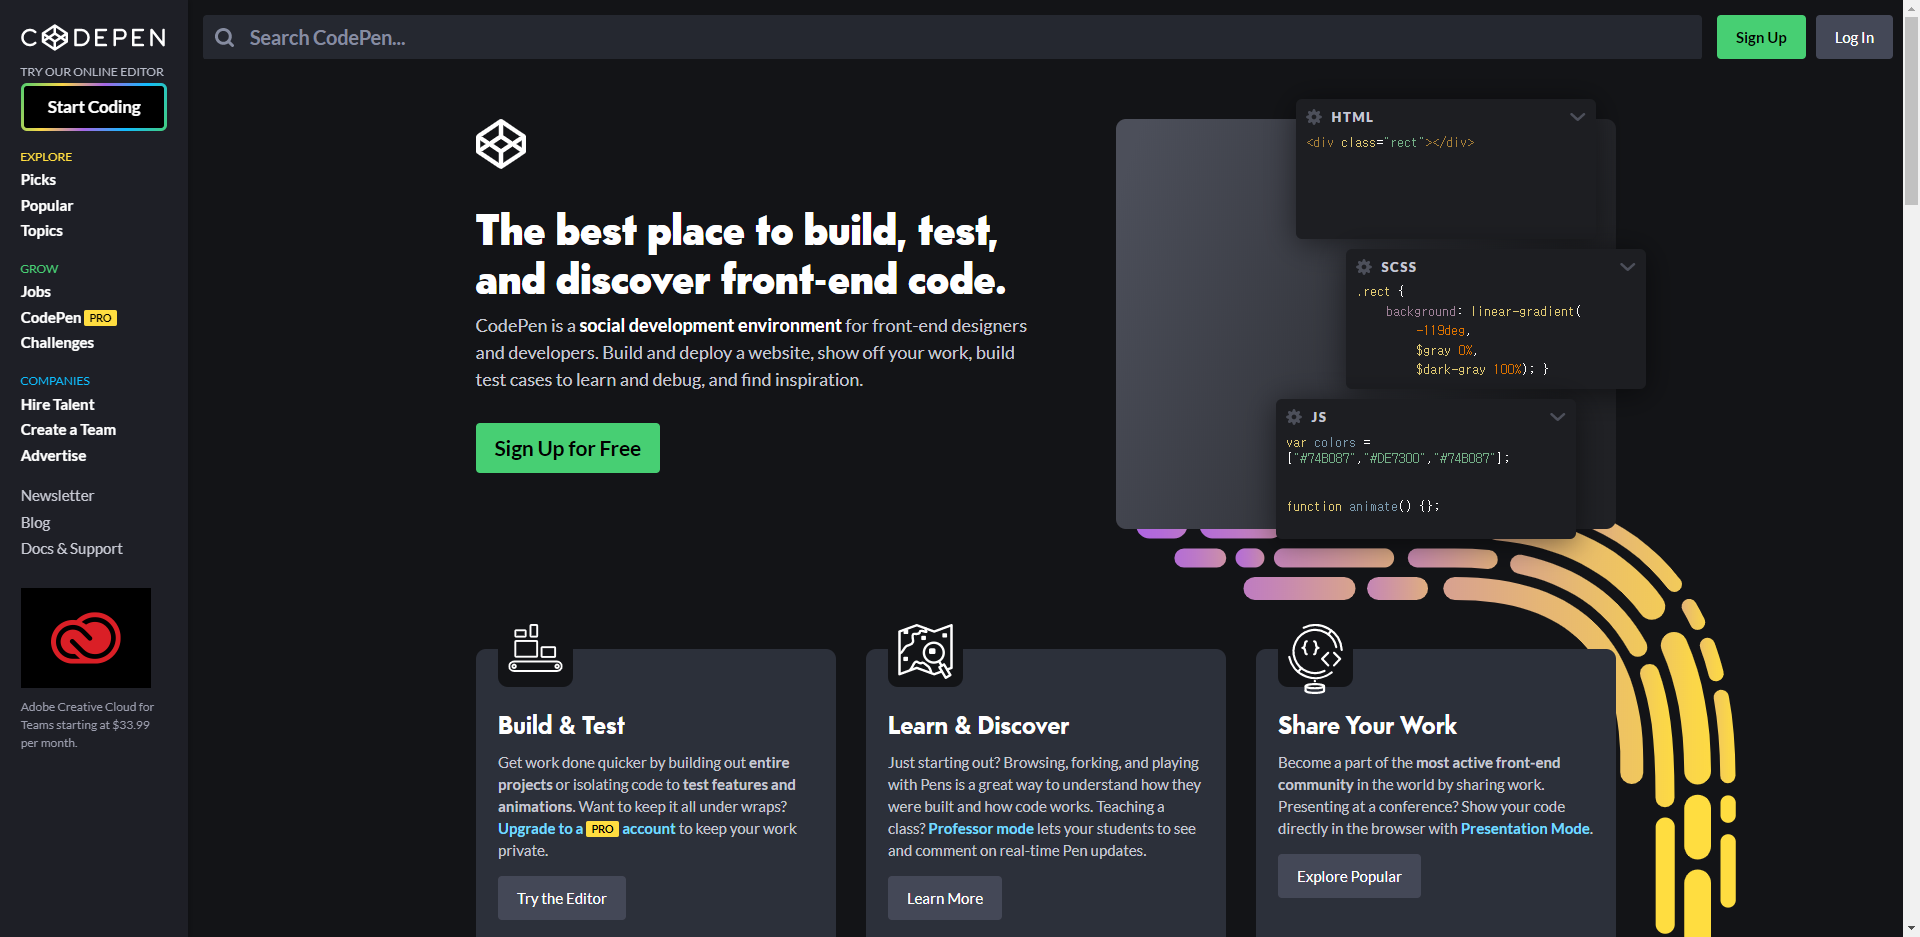This screenshot has height=937, width=1920.
Task: Open Challenges in sidebar
Action: tap(57, 343)
